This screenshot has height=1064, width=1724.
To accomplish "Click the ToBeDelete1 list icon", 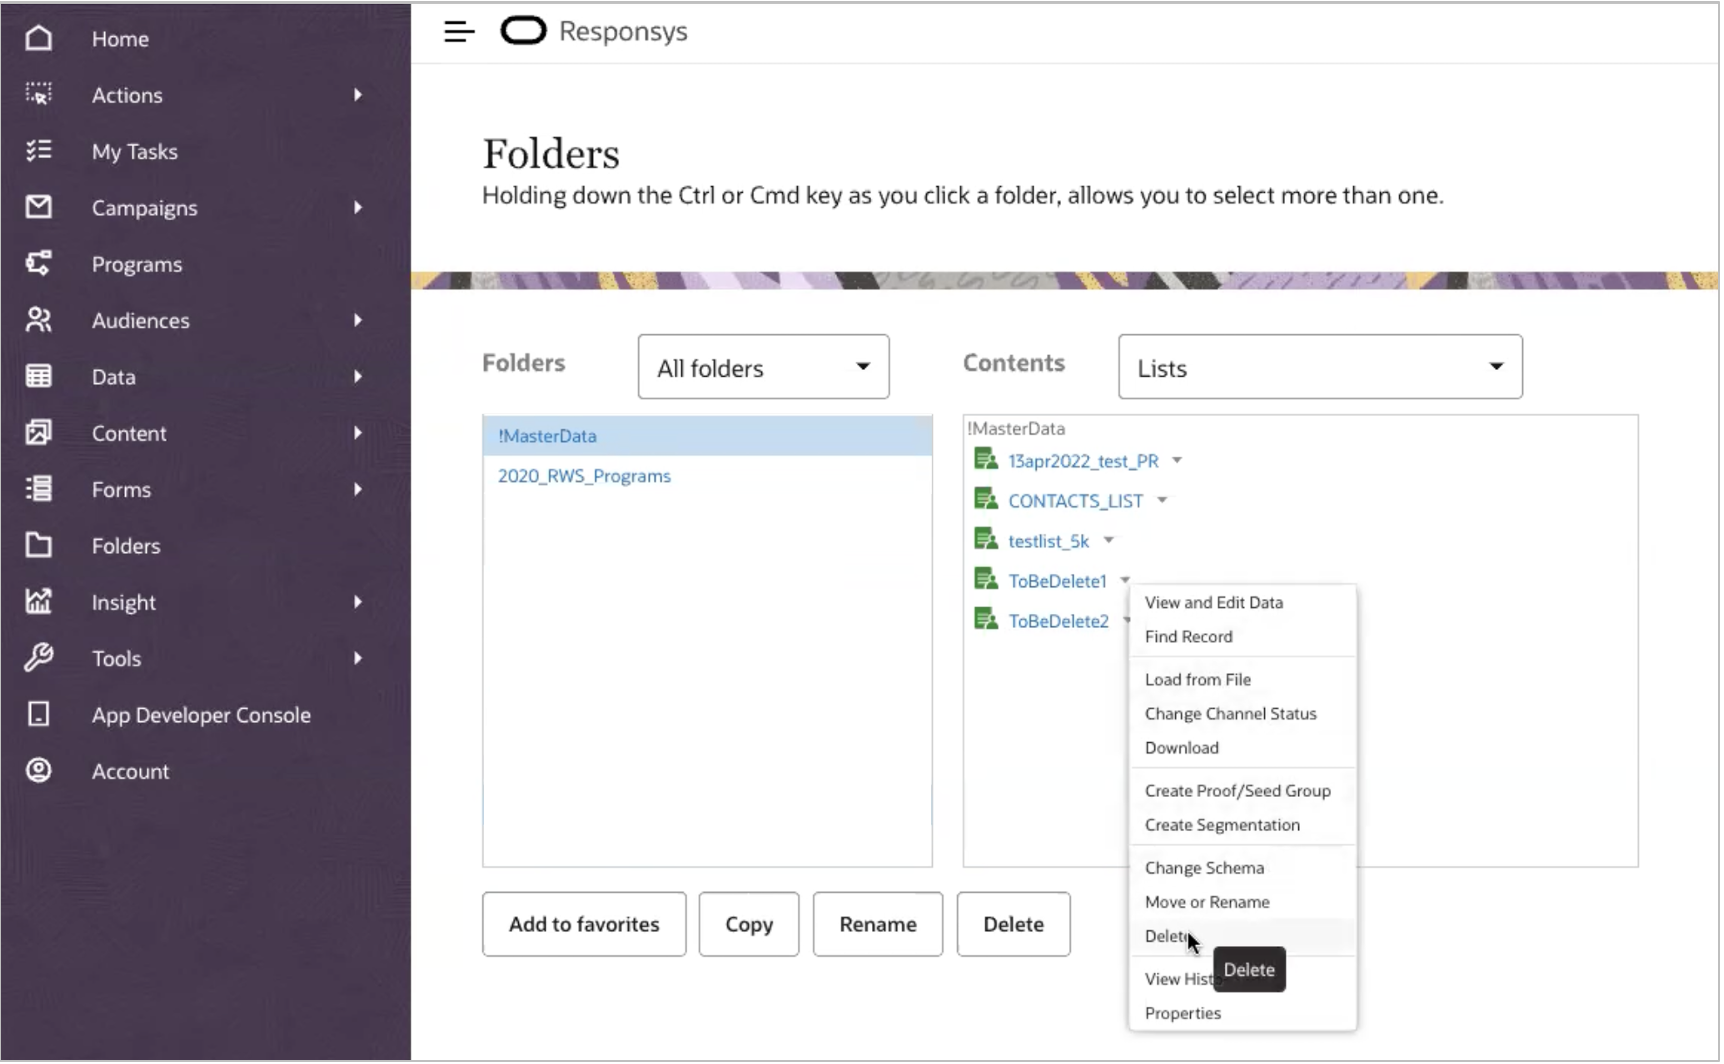I will pyautogui.click(x=986, y=579).
